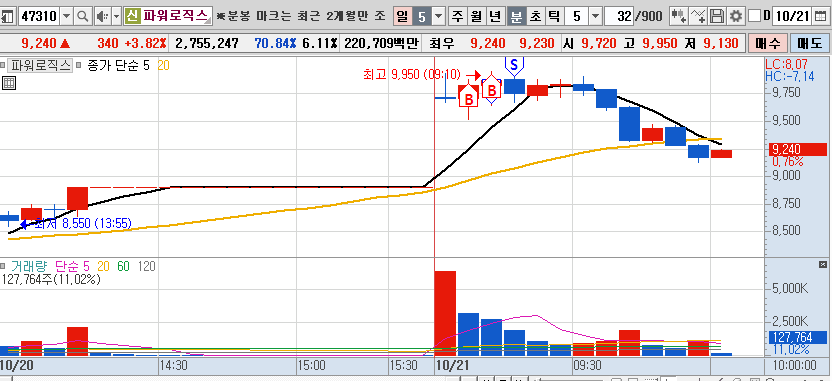Viewport: 832px width, 381px height.
Task: Click the blue 70.84% value
Action: pos(276,44)
